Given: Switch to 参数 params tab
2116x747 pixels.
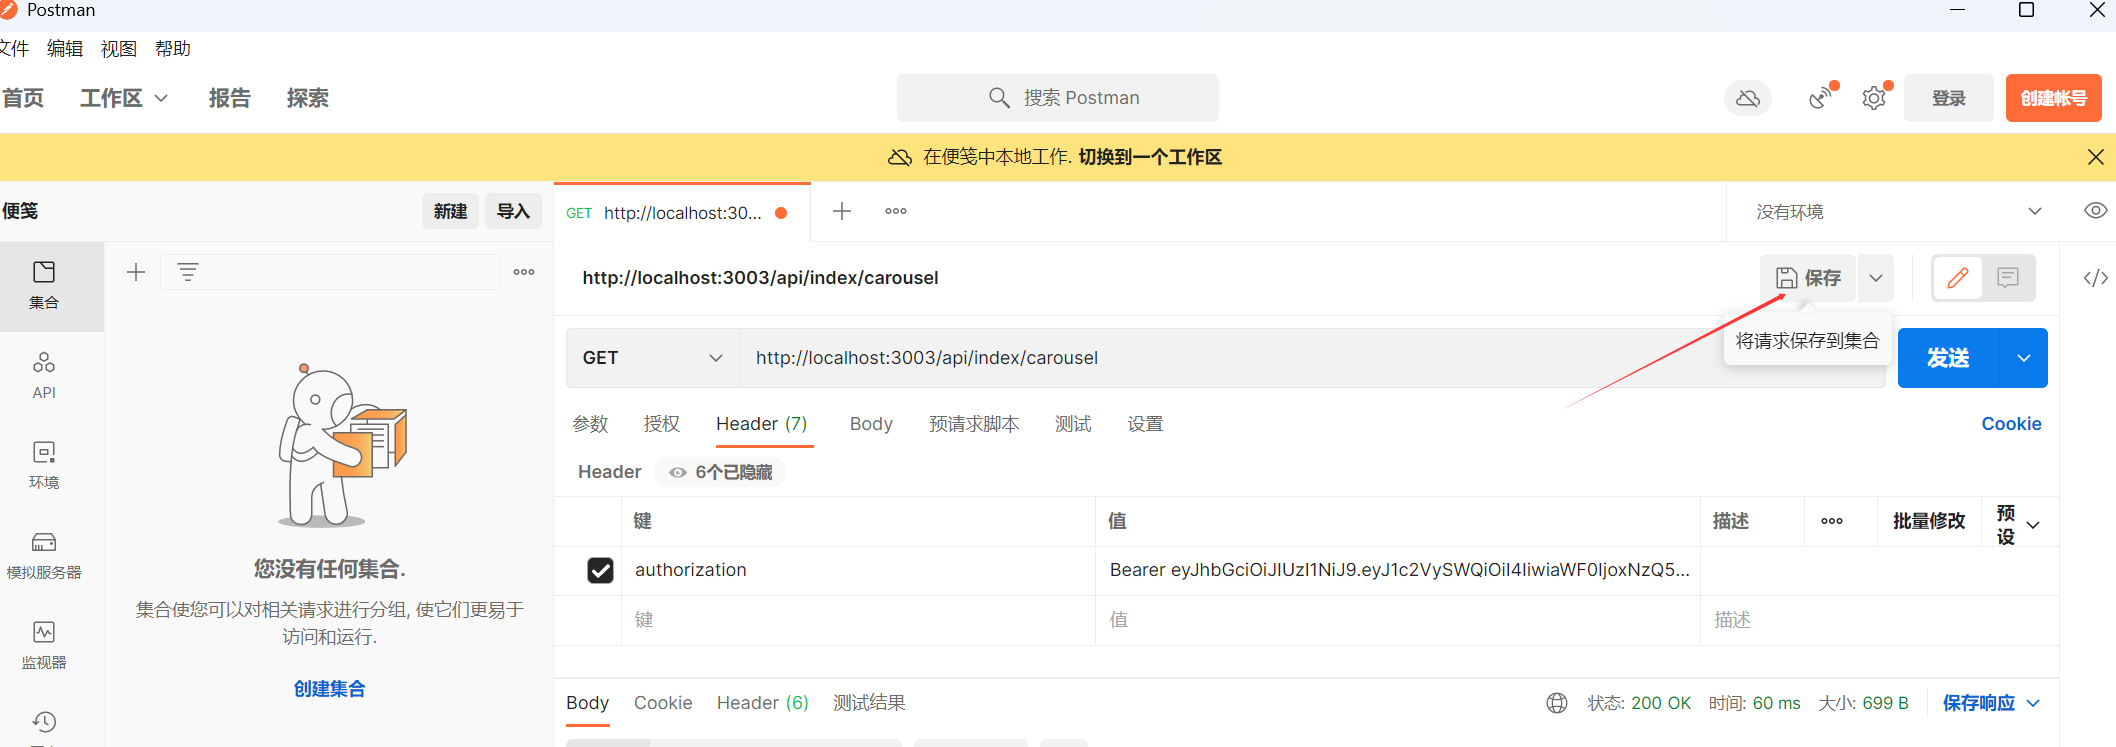Looking at the screenshot, I should pos(590,424).
